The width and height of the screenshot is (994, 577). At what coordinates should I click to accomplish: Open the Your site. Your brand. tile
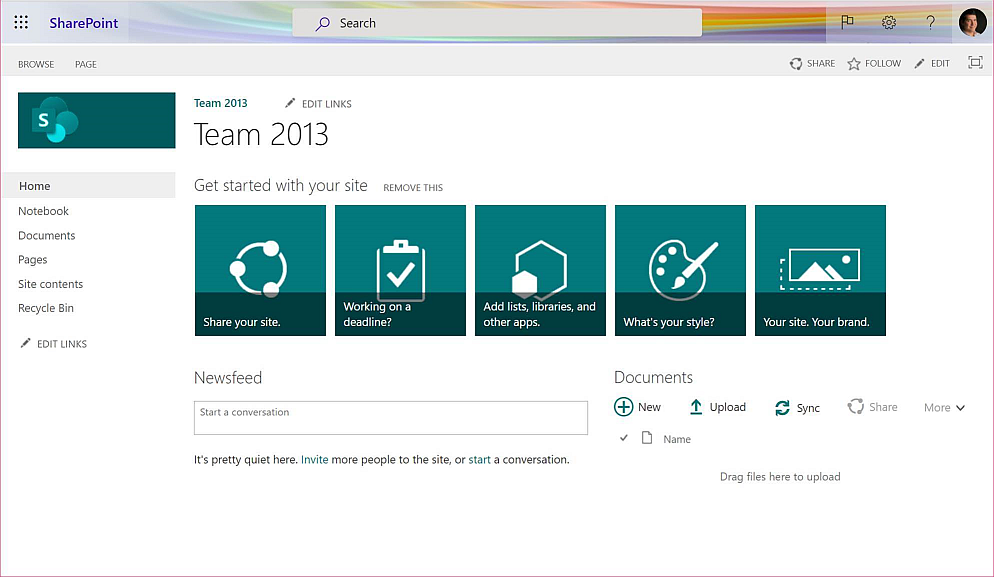pyautogui.click(x=820, y=270)
